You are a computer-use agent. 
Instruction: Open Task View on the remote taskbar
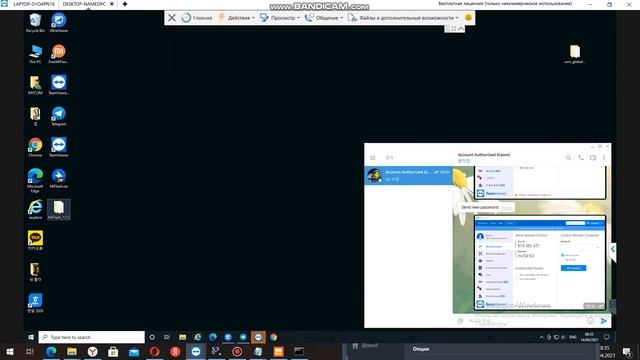167,337
